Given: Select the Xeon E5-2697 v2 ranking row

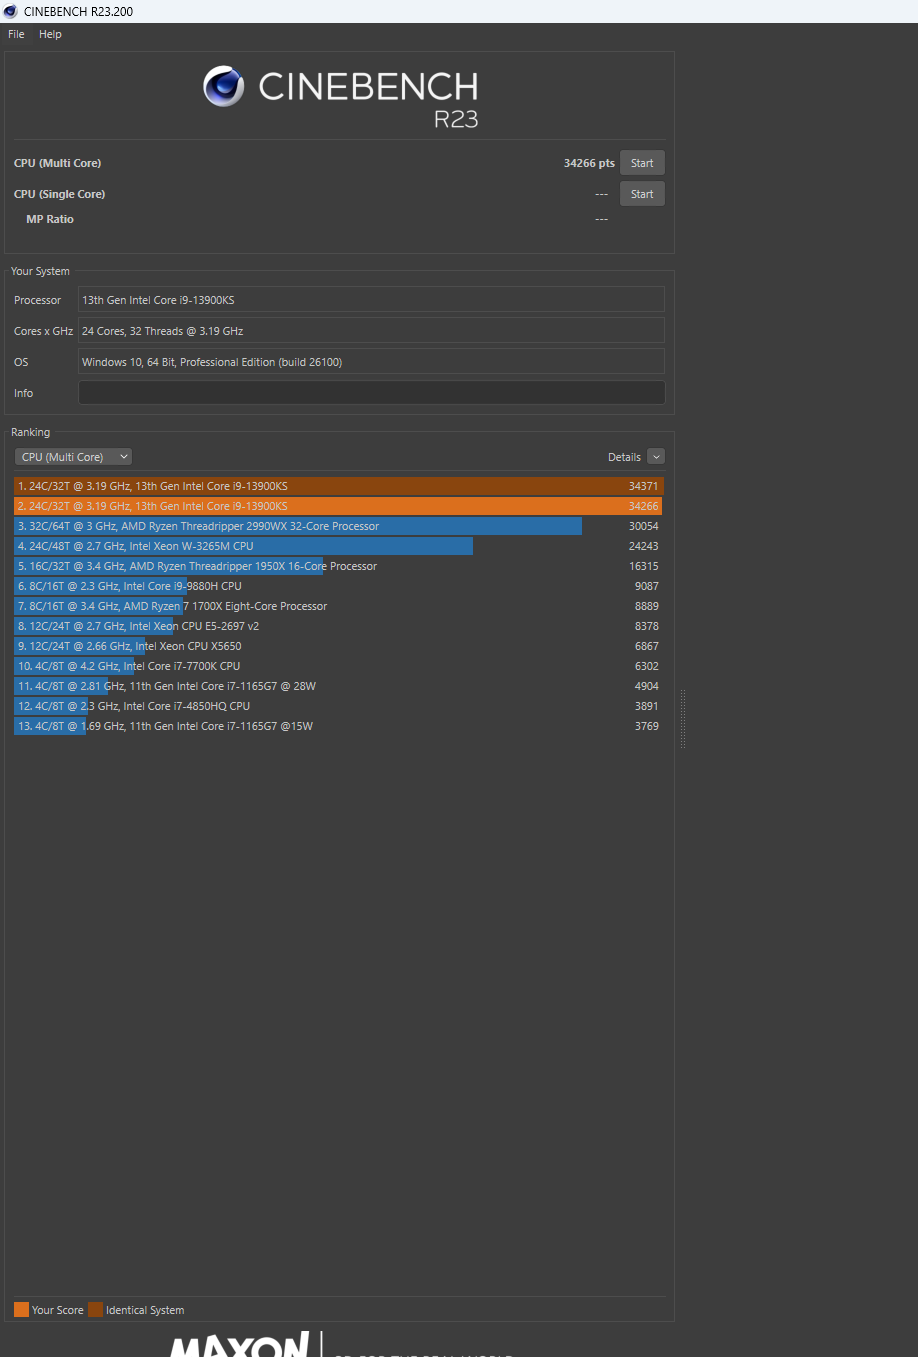Looking at the screenshot, I should [x=339, y=626].
